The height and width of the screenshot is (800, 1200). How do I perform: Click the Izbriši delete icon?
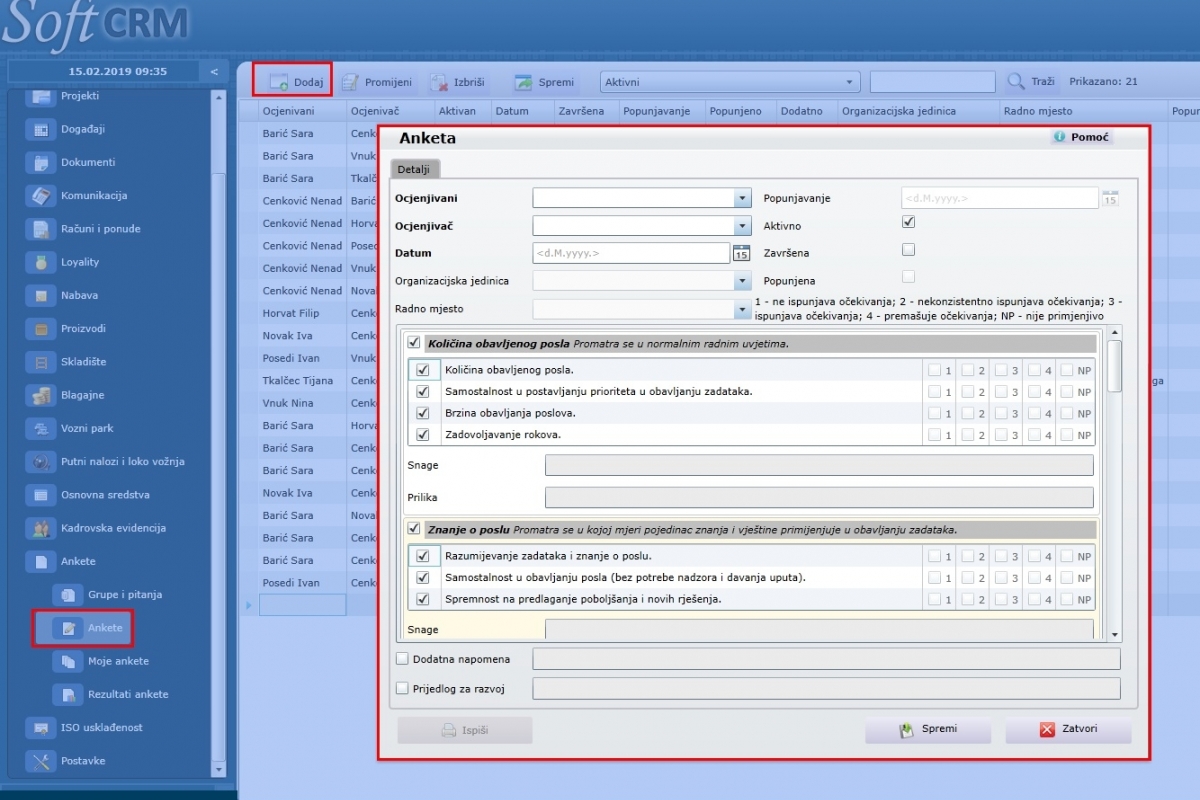tap(438, 82)
